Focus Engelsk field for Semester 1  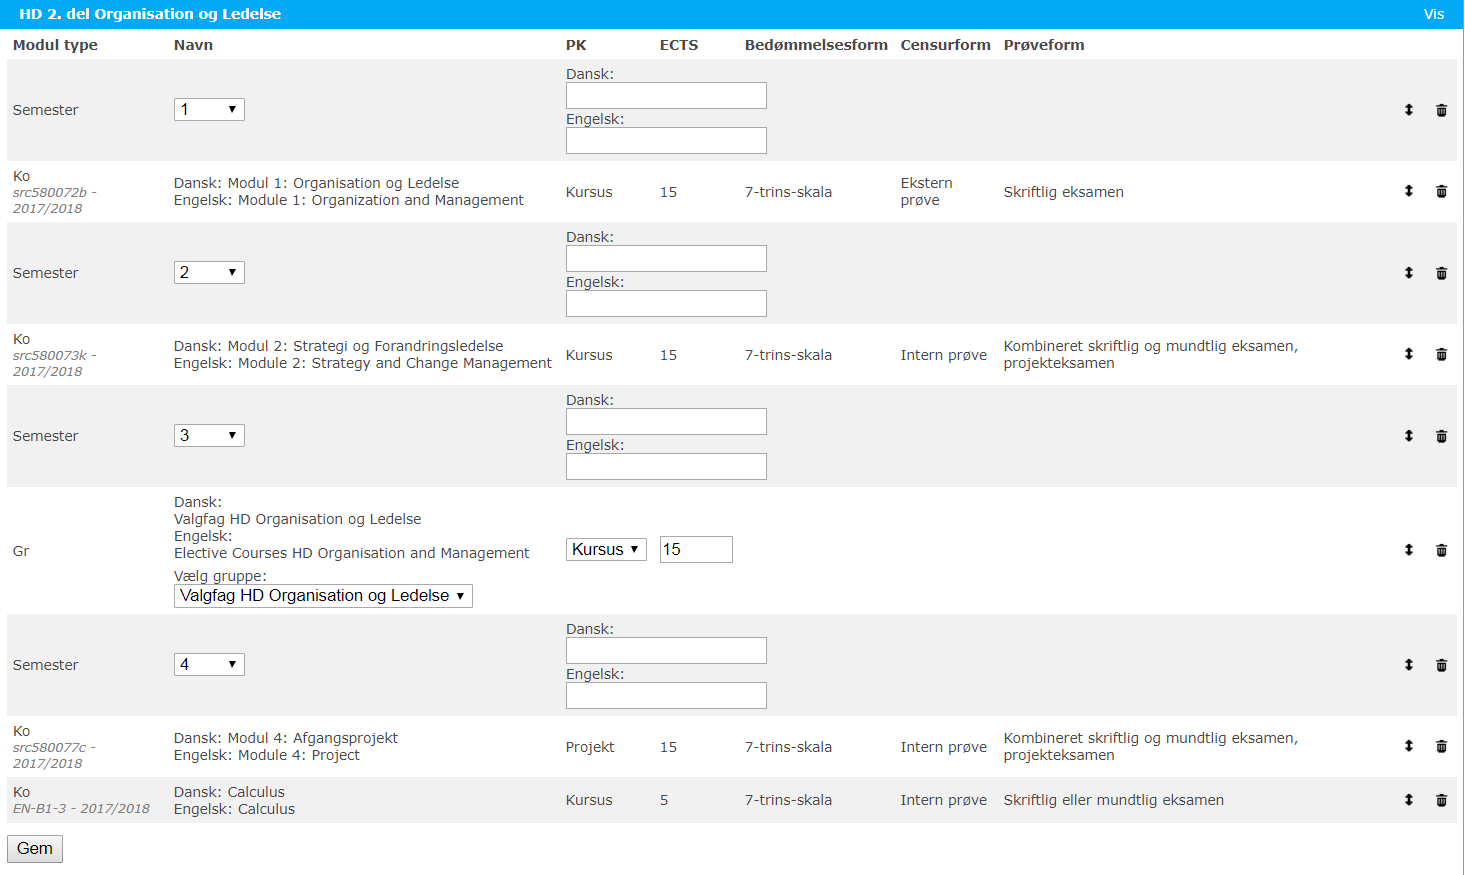coord(666,140)
